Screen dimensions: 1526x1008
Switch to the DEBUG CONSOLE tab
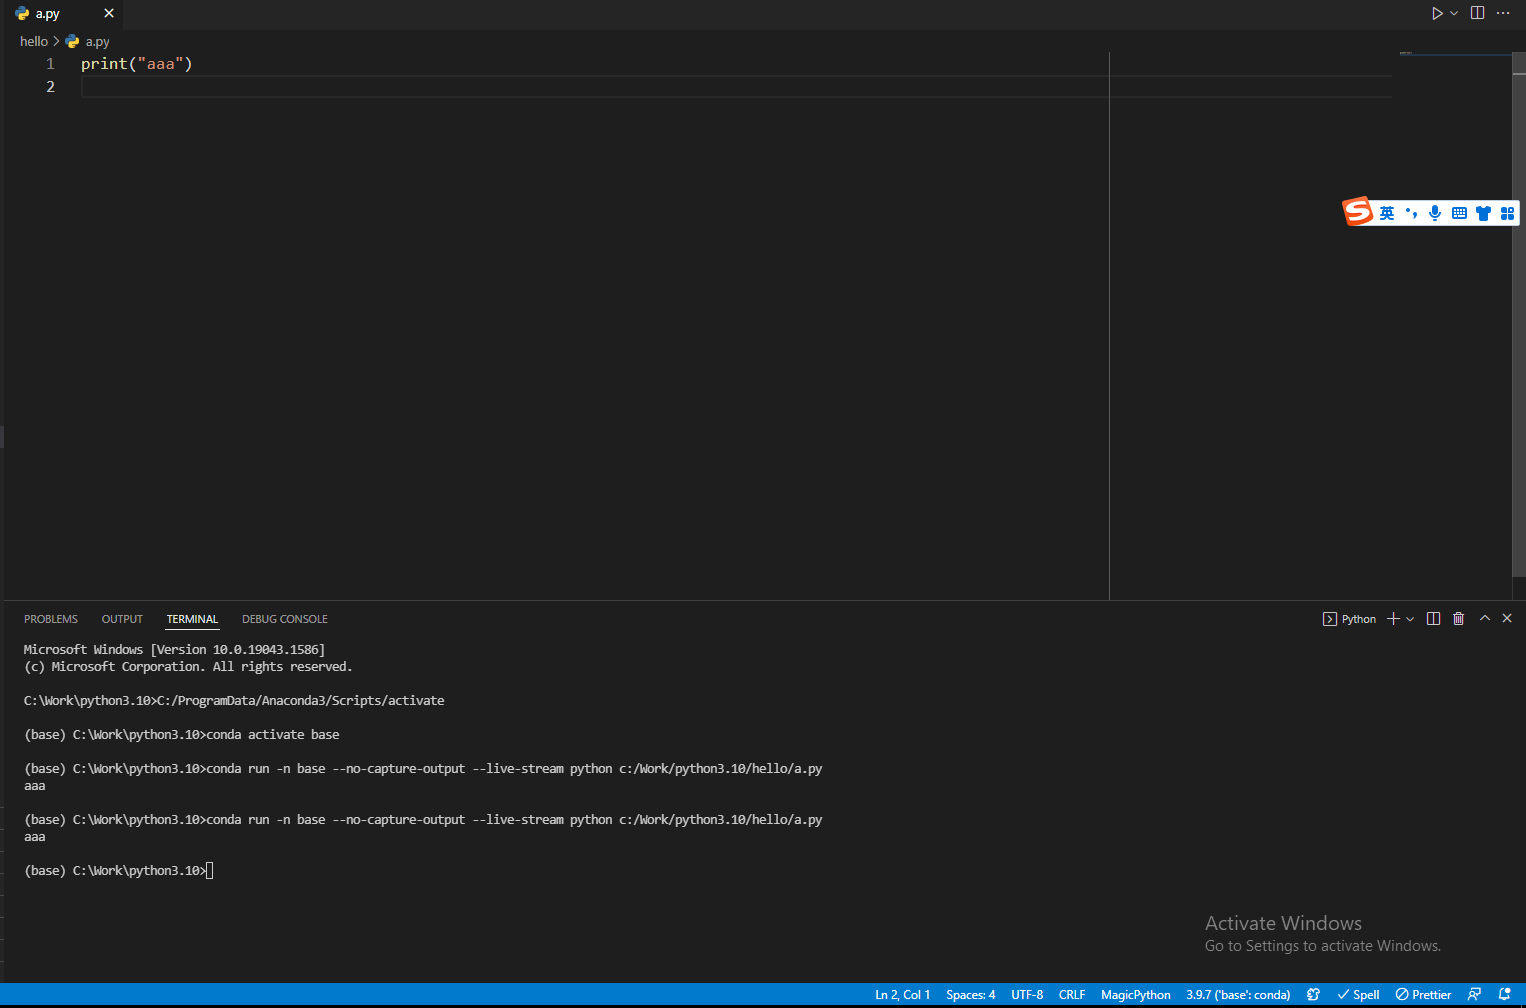285,619
